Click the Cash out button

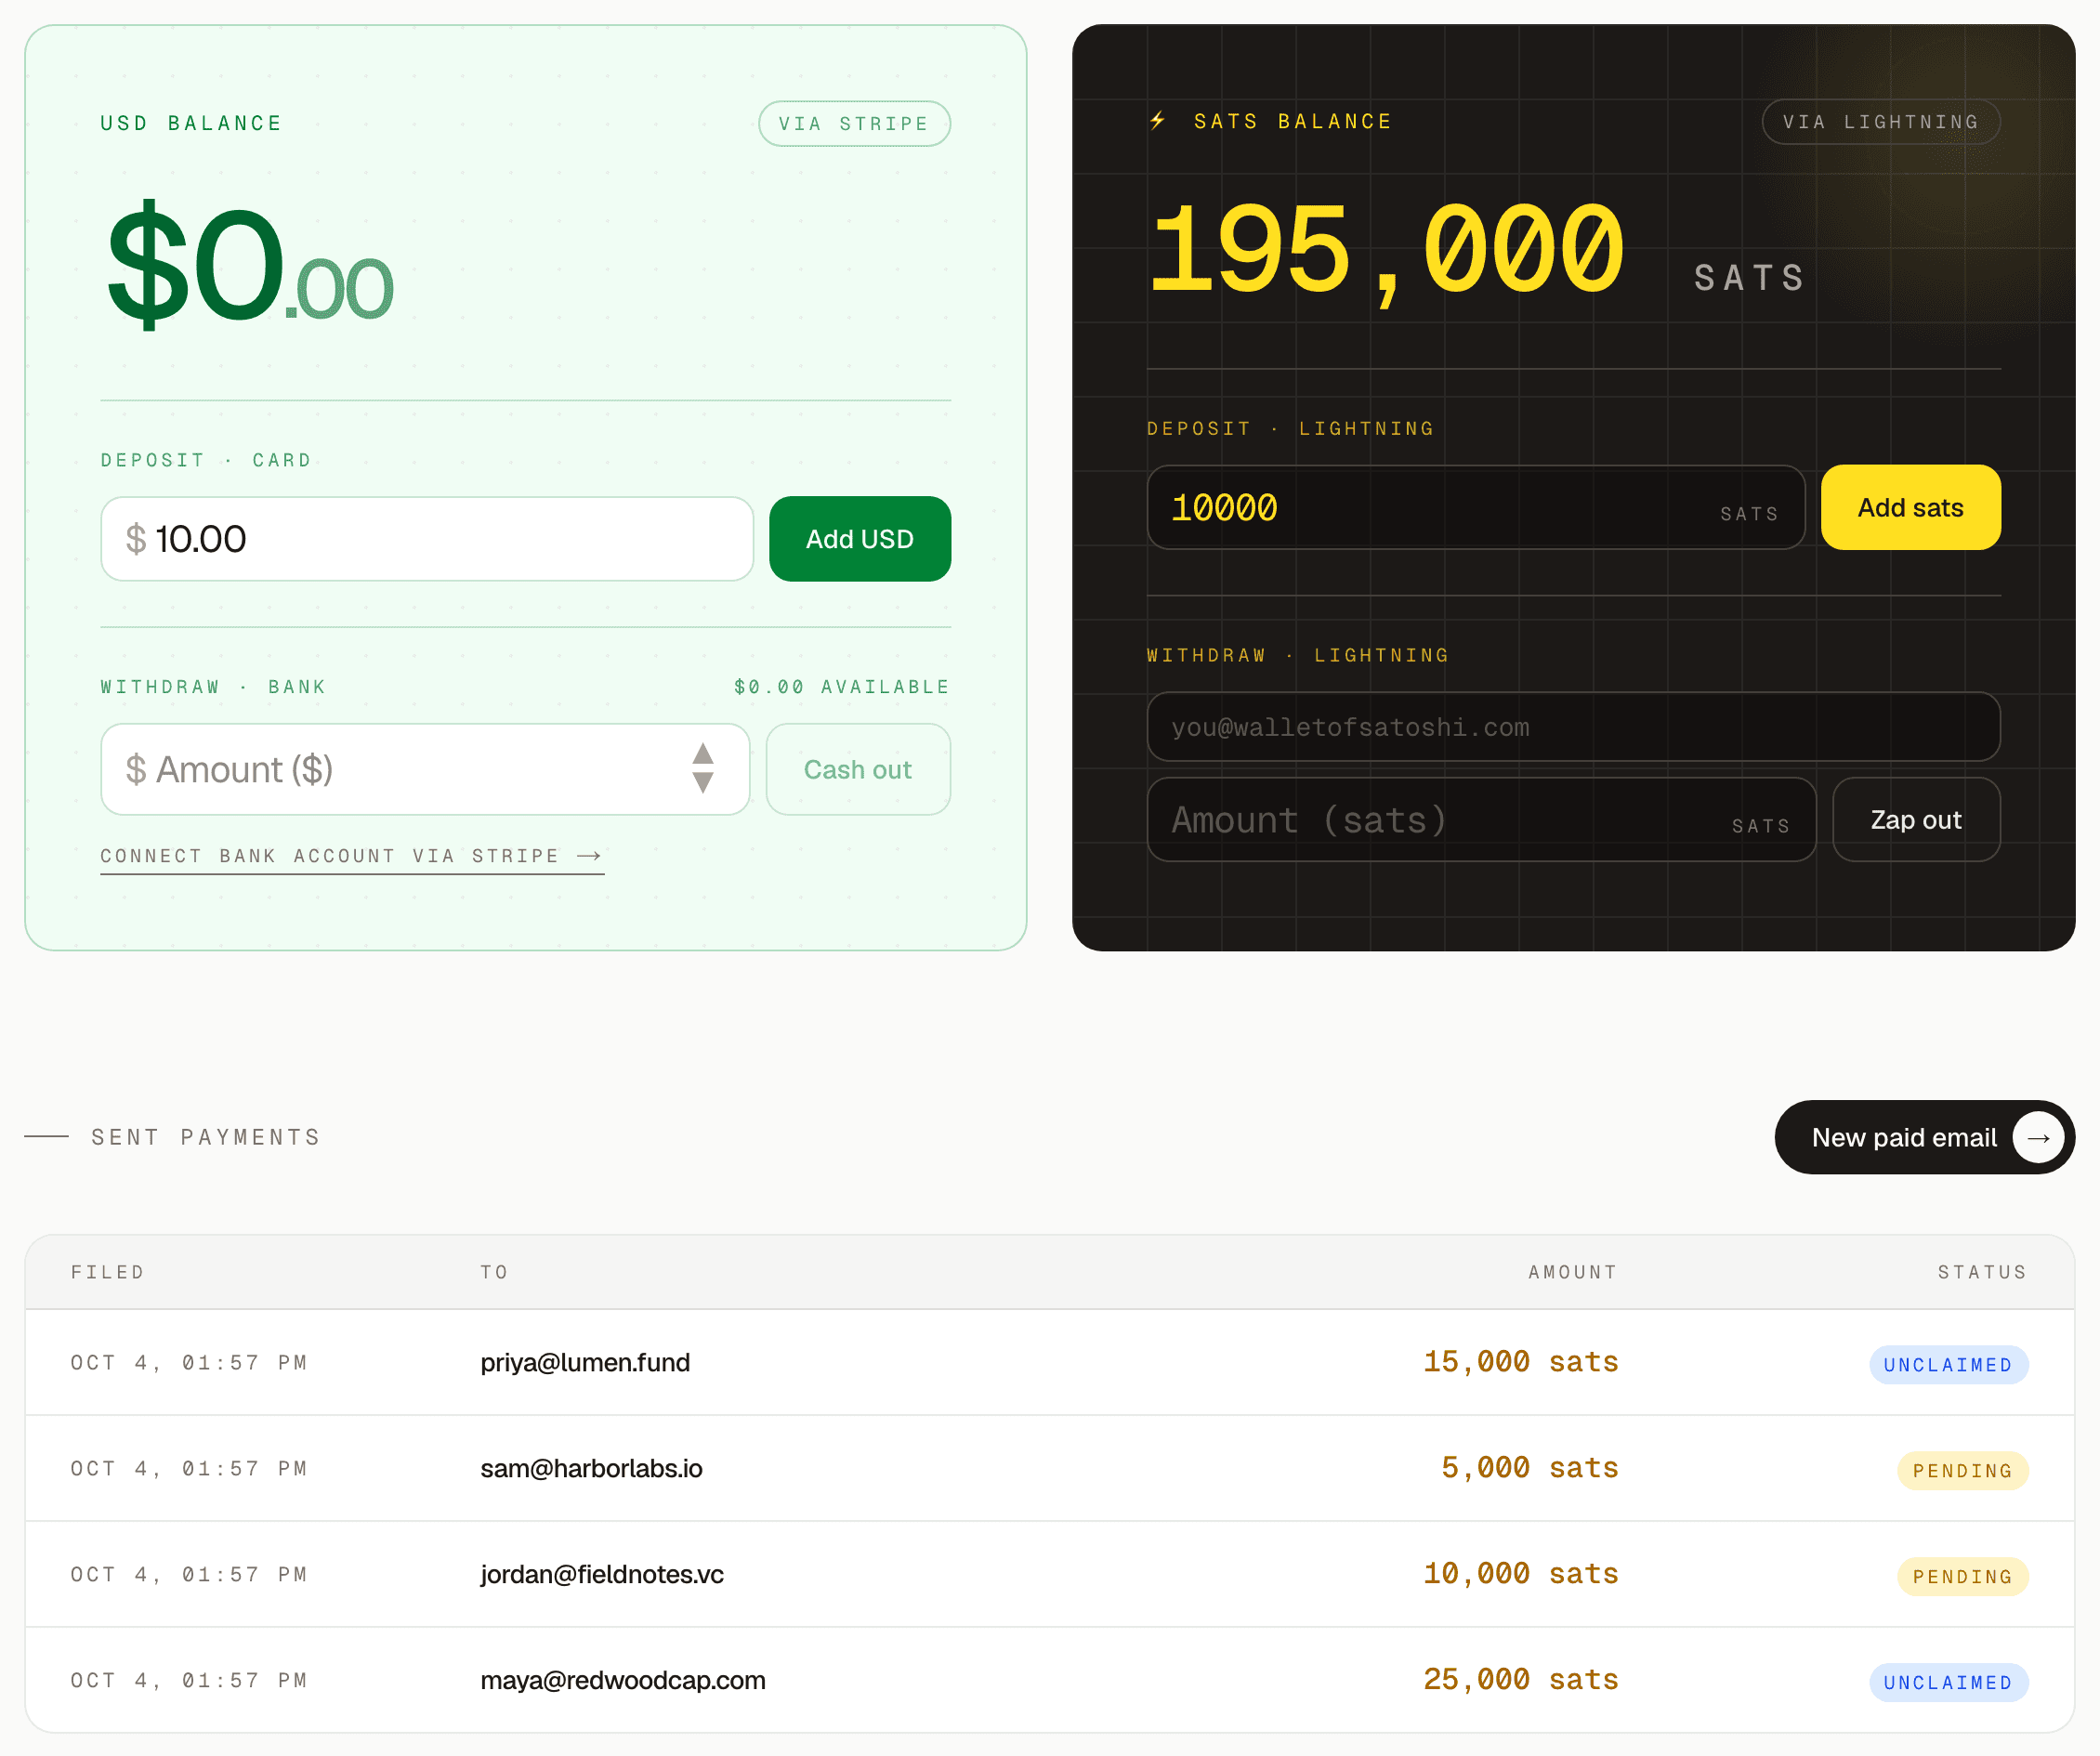click(x=858, y=770)
